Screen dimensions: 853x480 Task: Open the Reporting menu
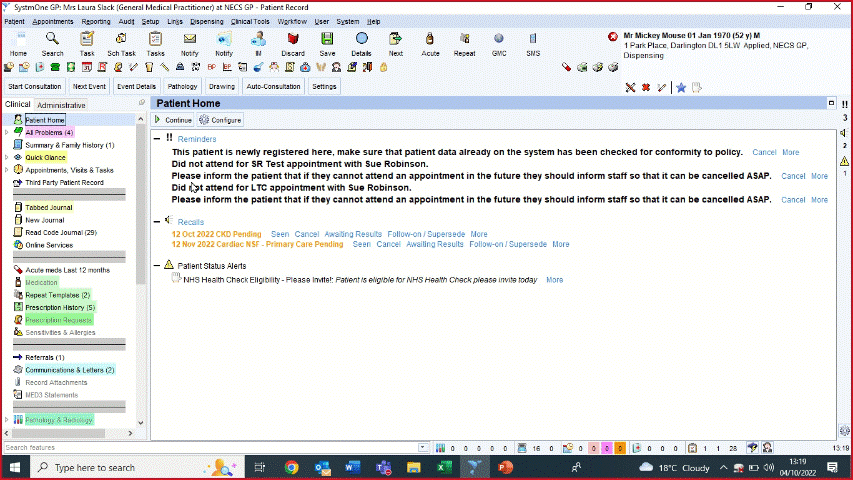96,22
